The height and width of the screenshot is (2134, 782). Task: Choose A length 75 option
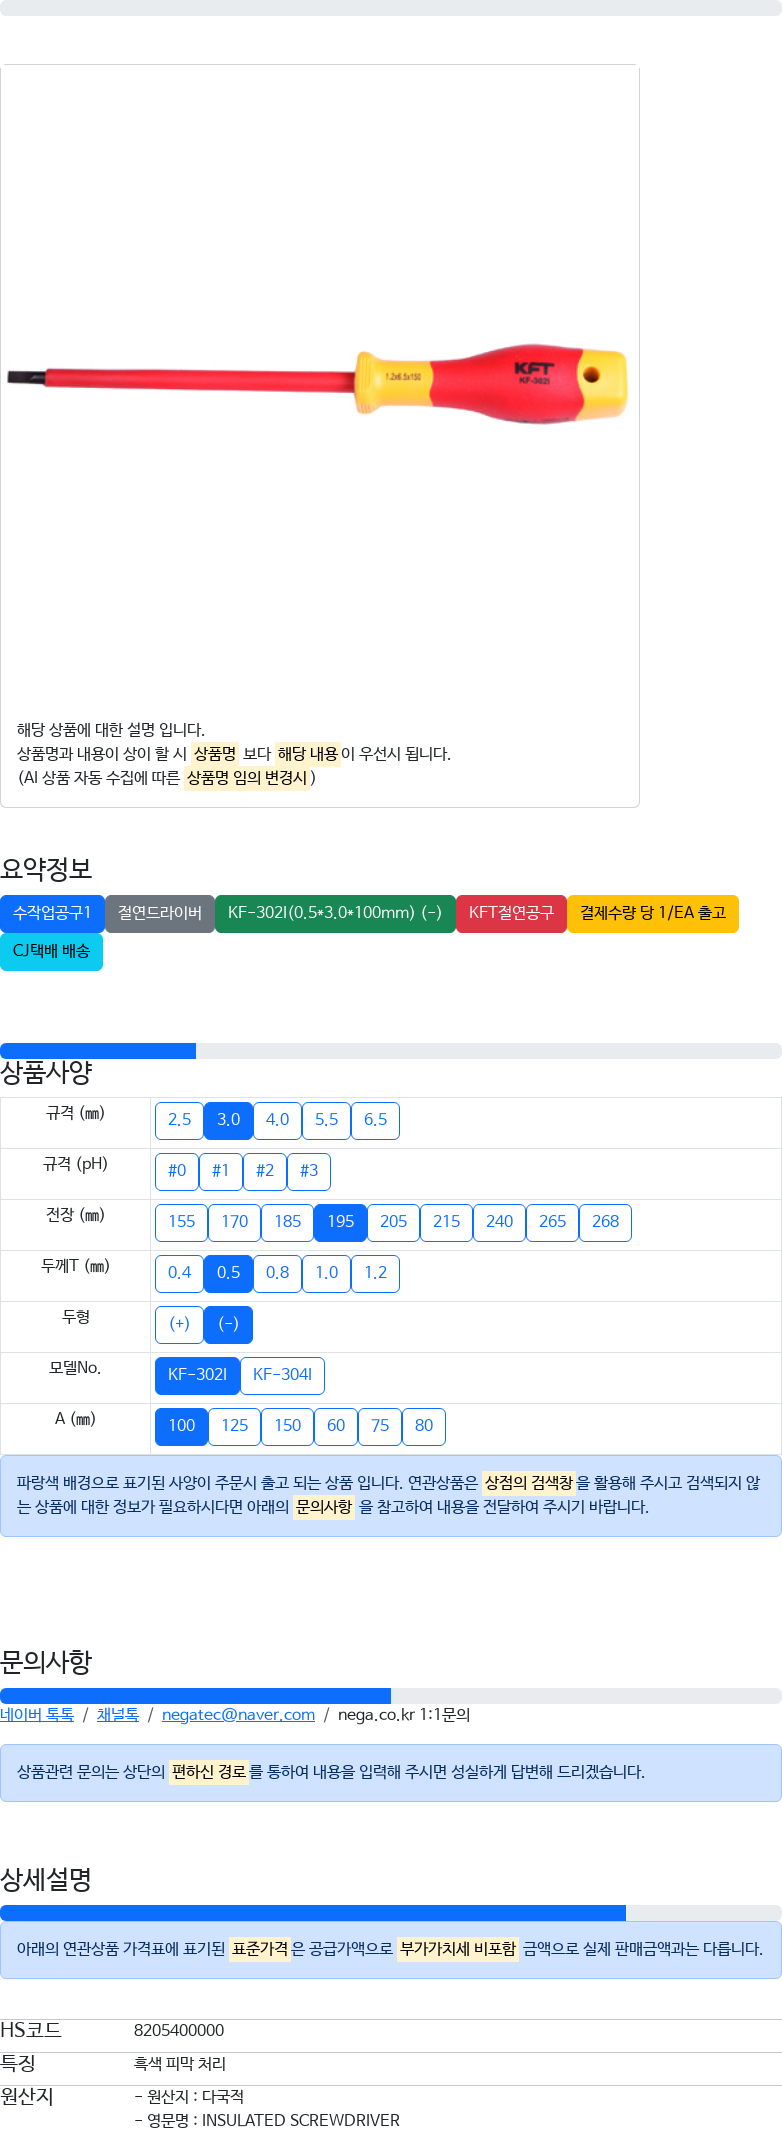click(380, 1426)
